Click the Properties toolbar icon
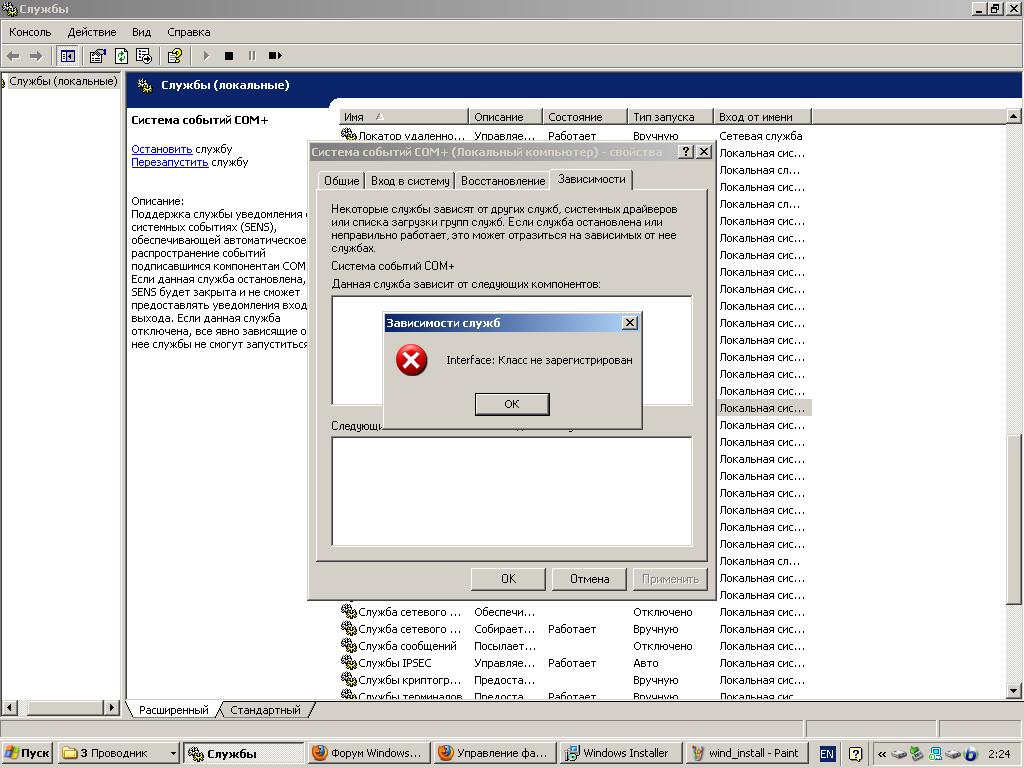This screenshot has width=1024, height=768. pyautogui.click(x=97, y=56)
